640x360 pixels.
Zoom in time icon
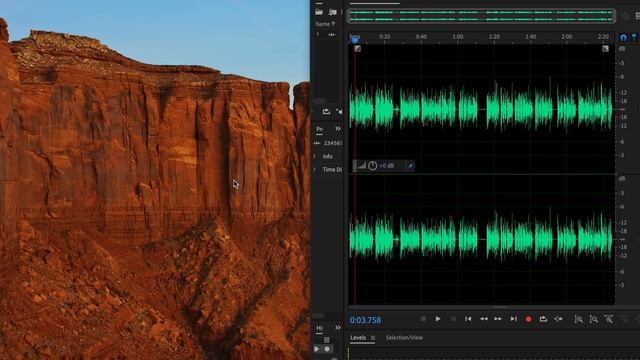point(609,319)
